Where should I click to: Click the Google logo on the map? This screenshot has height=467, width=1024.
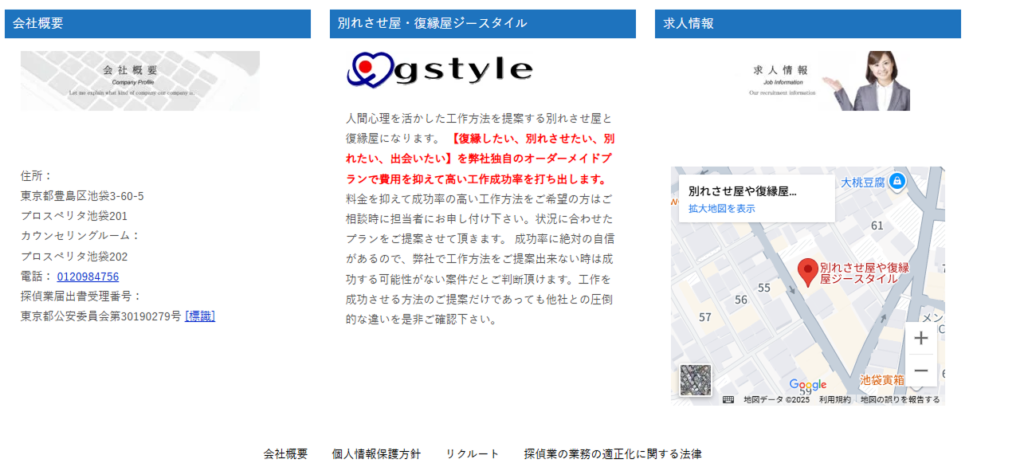[x=807, y=385]
